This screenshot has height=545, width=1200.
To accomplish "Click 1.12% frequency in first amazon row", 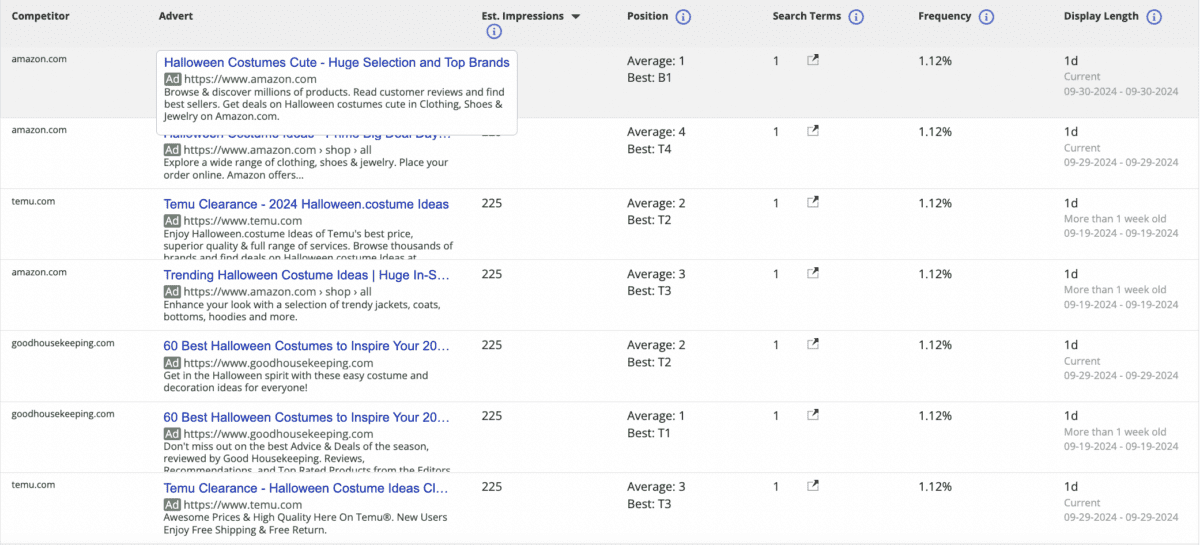I will pyautogui.click(x=935, y=61).
